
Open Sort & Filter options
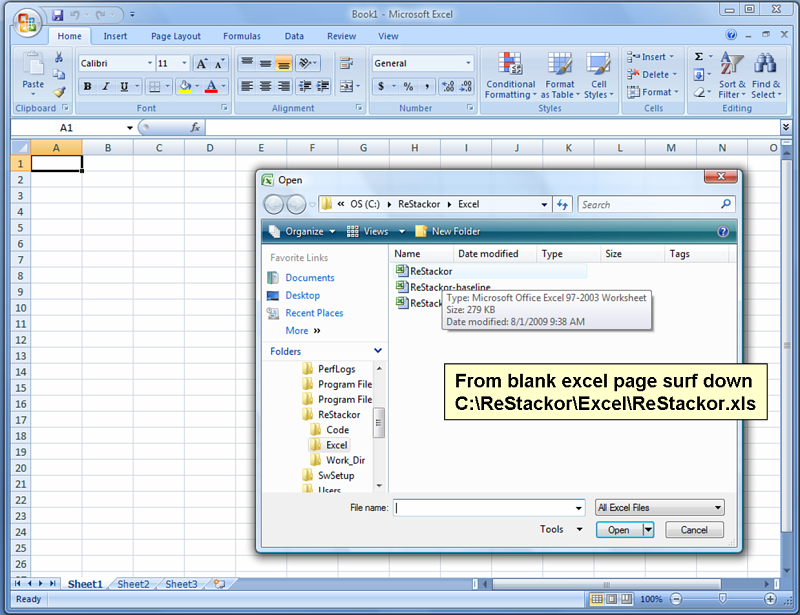coord(732,75)
